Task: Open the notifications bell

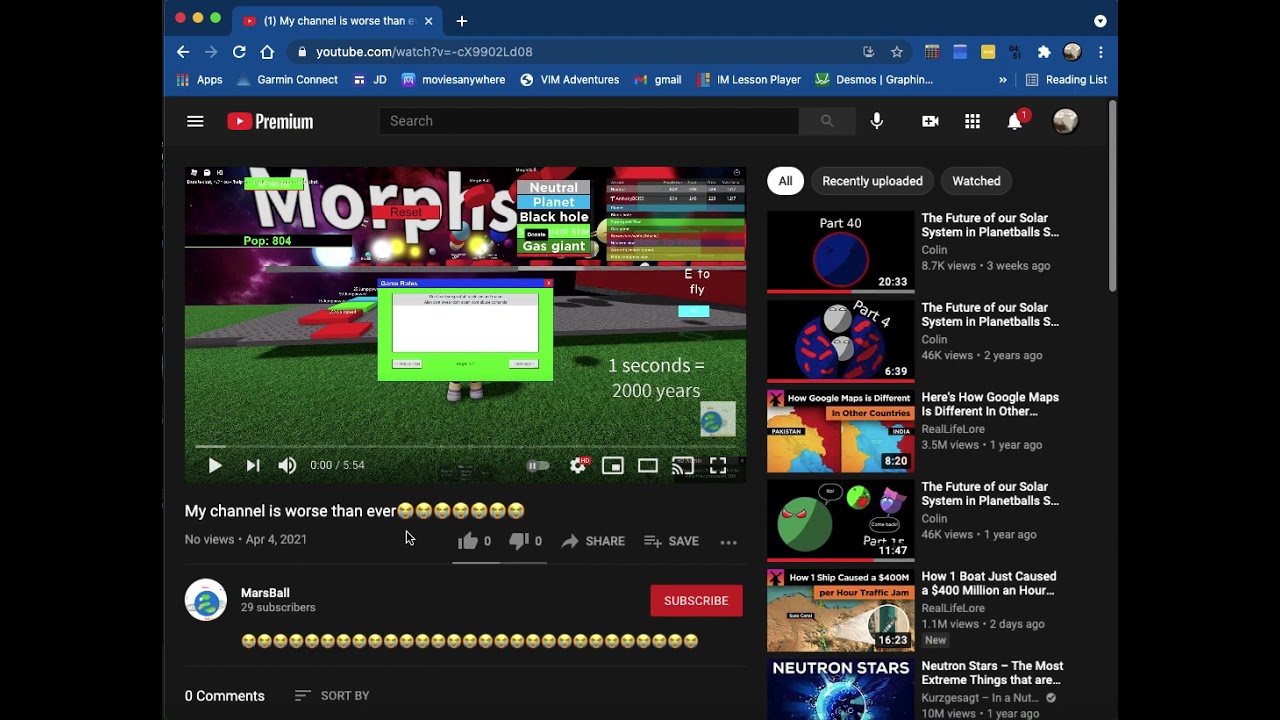Action: [1014, 122]
